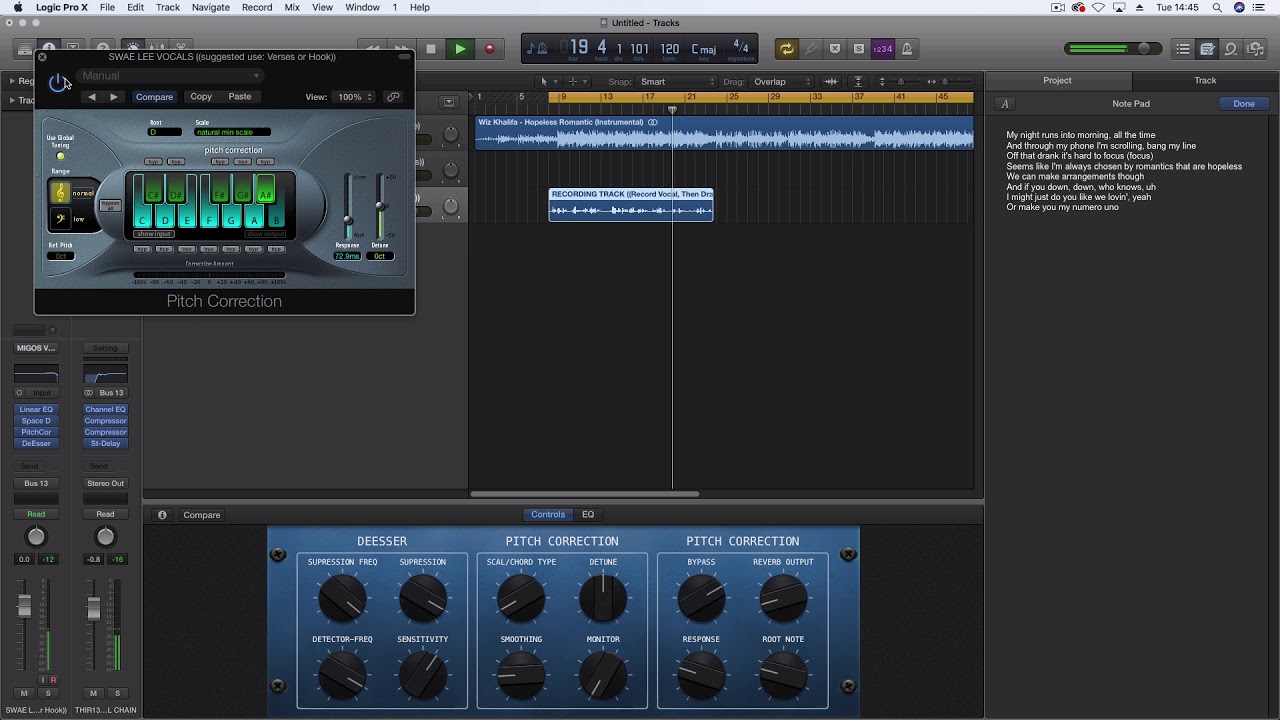The width and height of the screenshot is (1280, 720).
Task: Select next preset arrow in plugin header
Action: point(113,97)
